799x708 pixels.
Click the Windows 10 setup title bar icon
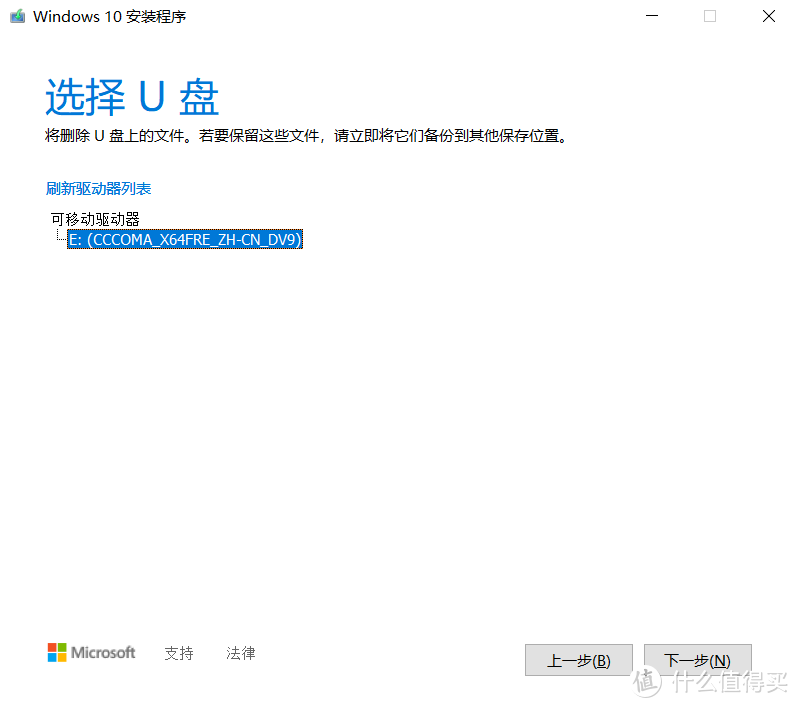click(x=17, y=16)
